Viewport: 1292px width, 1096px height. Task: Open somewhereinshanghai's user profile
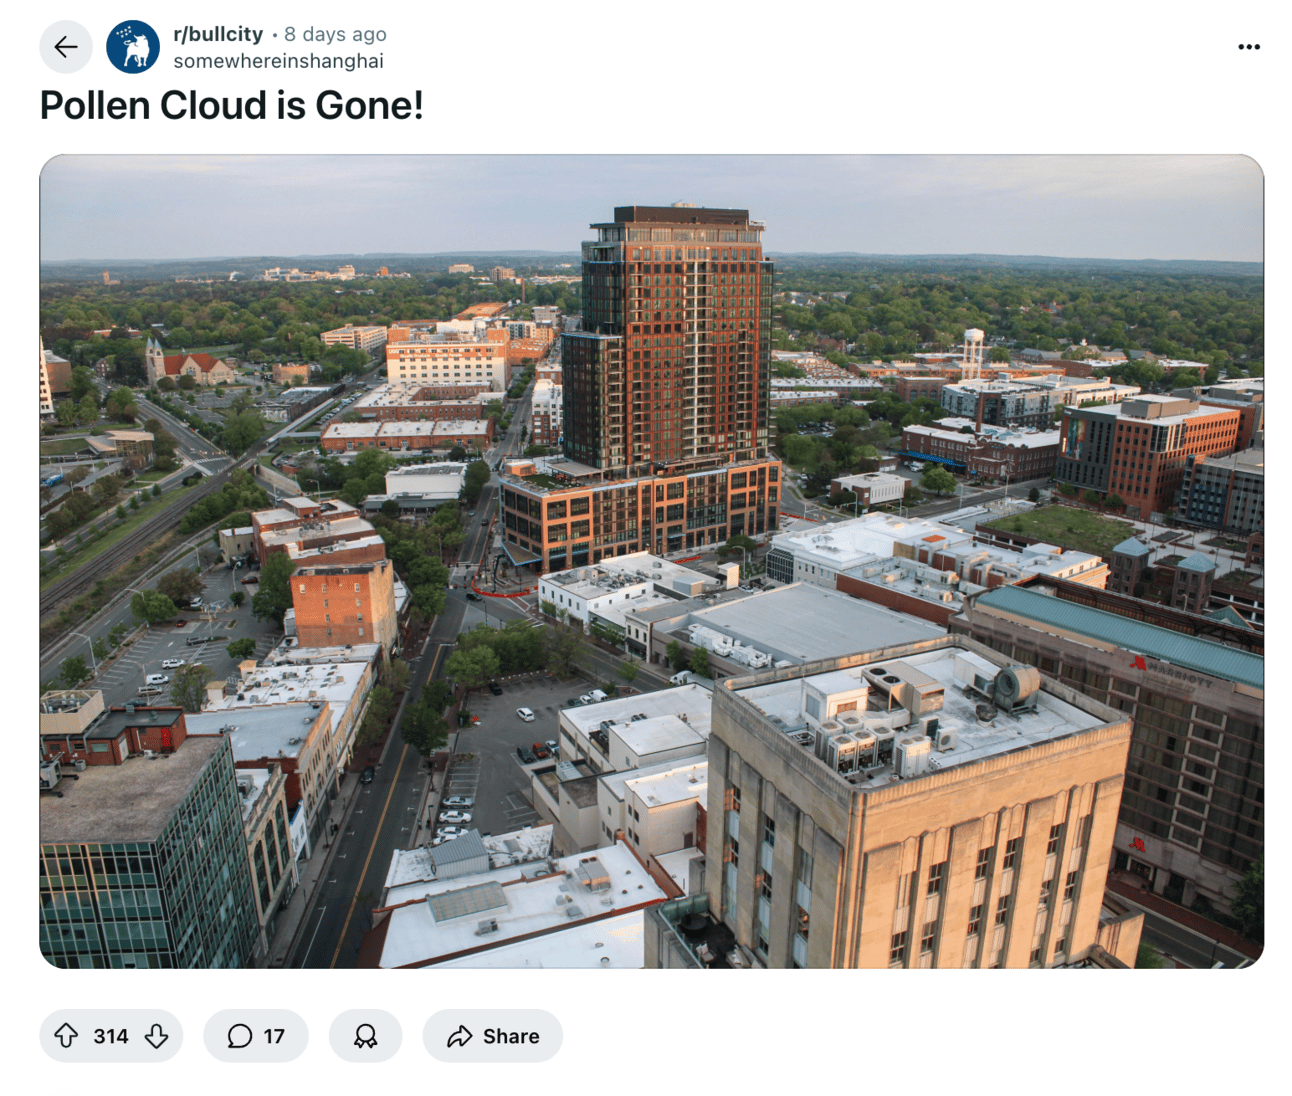tap(278, 61)
